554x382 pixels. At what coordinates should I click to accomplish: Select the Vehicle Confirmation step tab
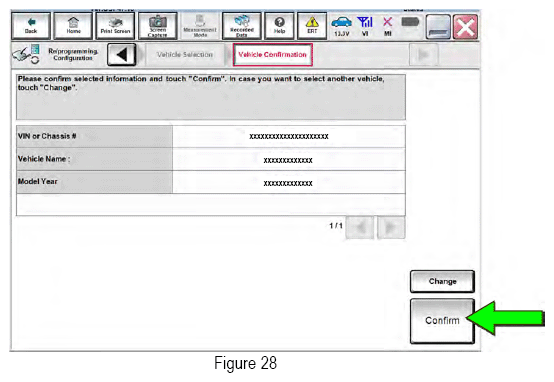point(272,55)
